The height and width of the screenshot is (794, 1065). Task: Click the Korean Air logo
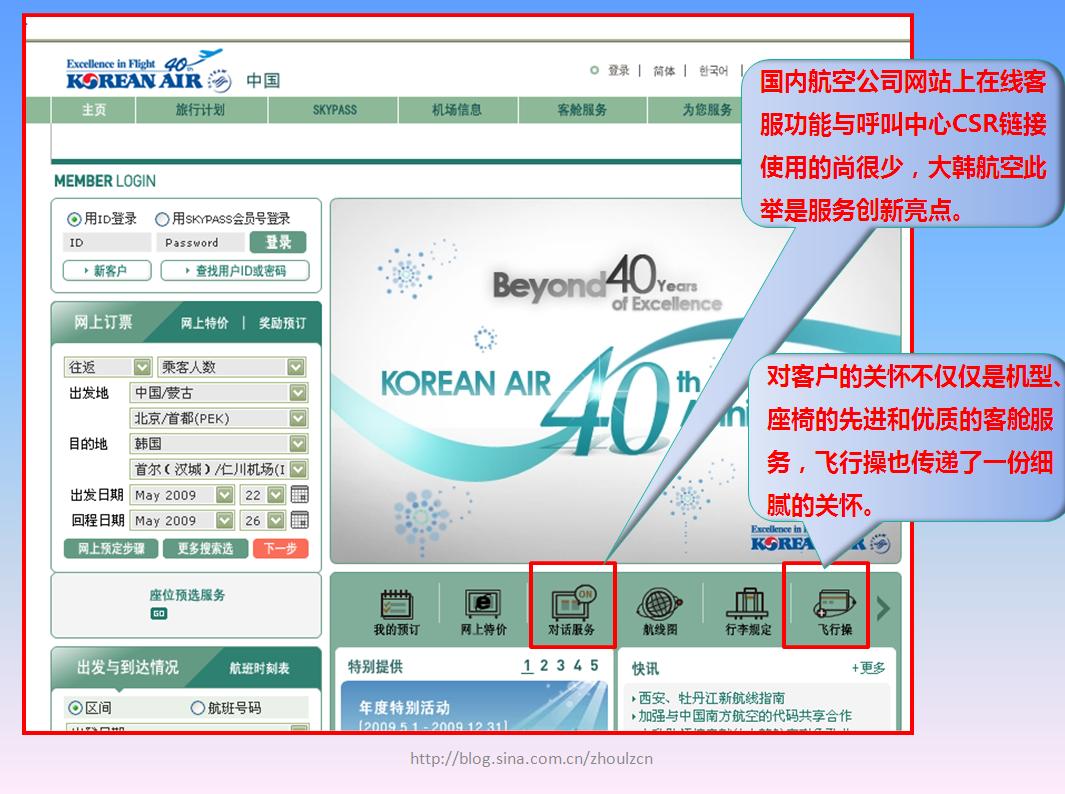(x=149, y=72)
